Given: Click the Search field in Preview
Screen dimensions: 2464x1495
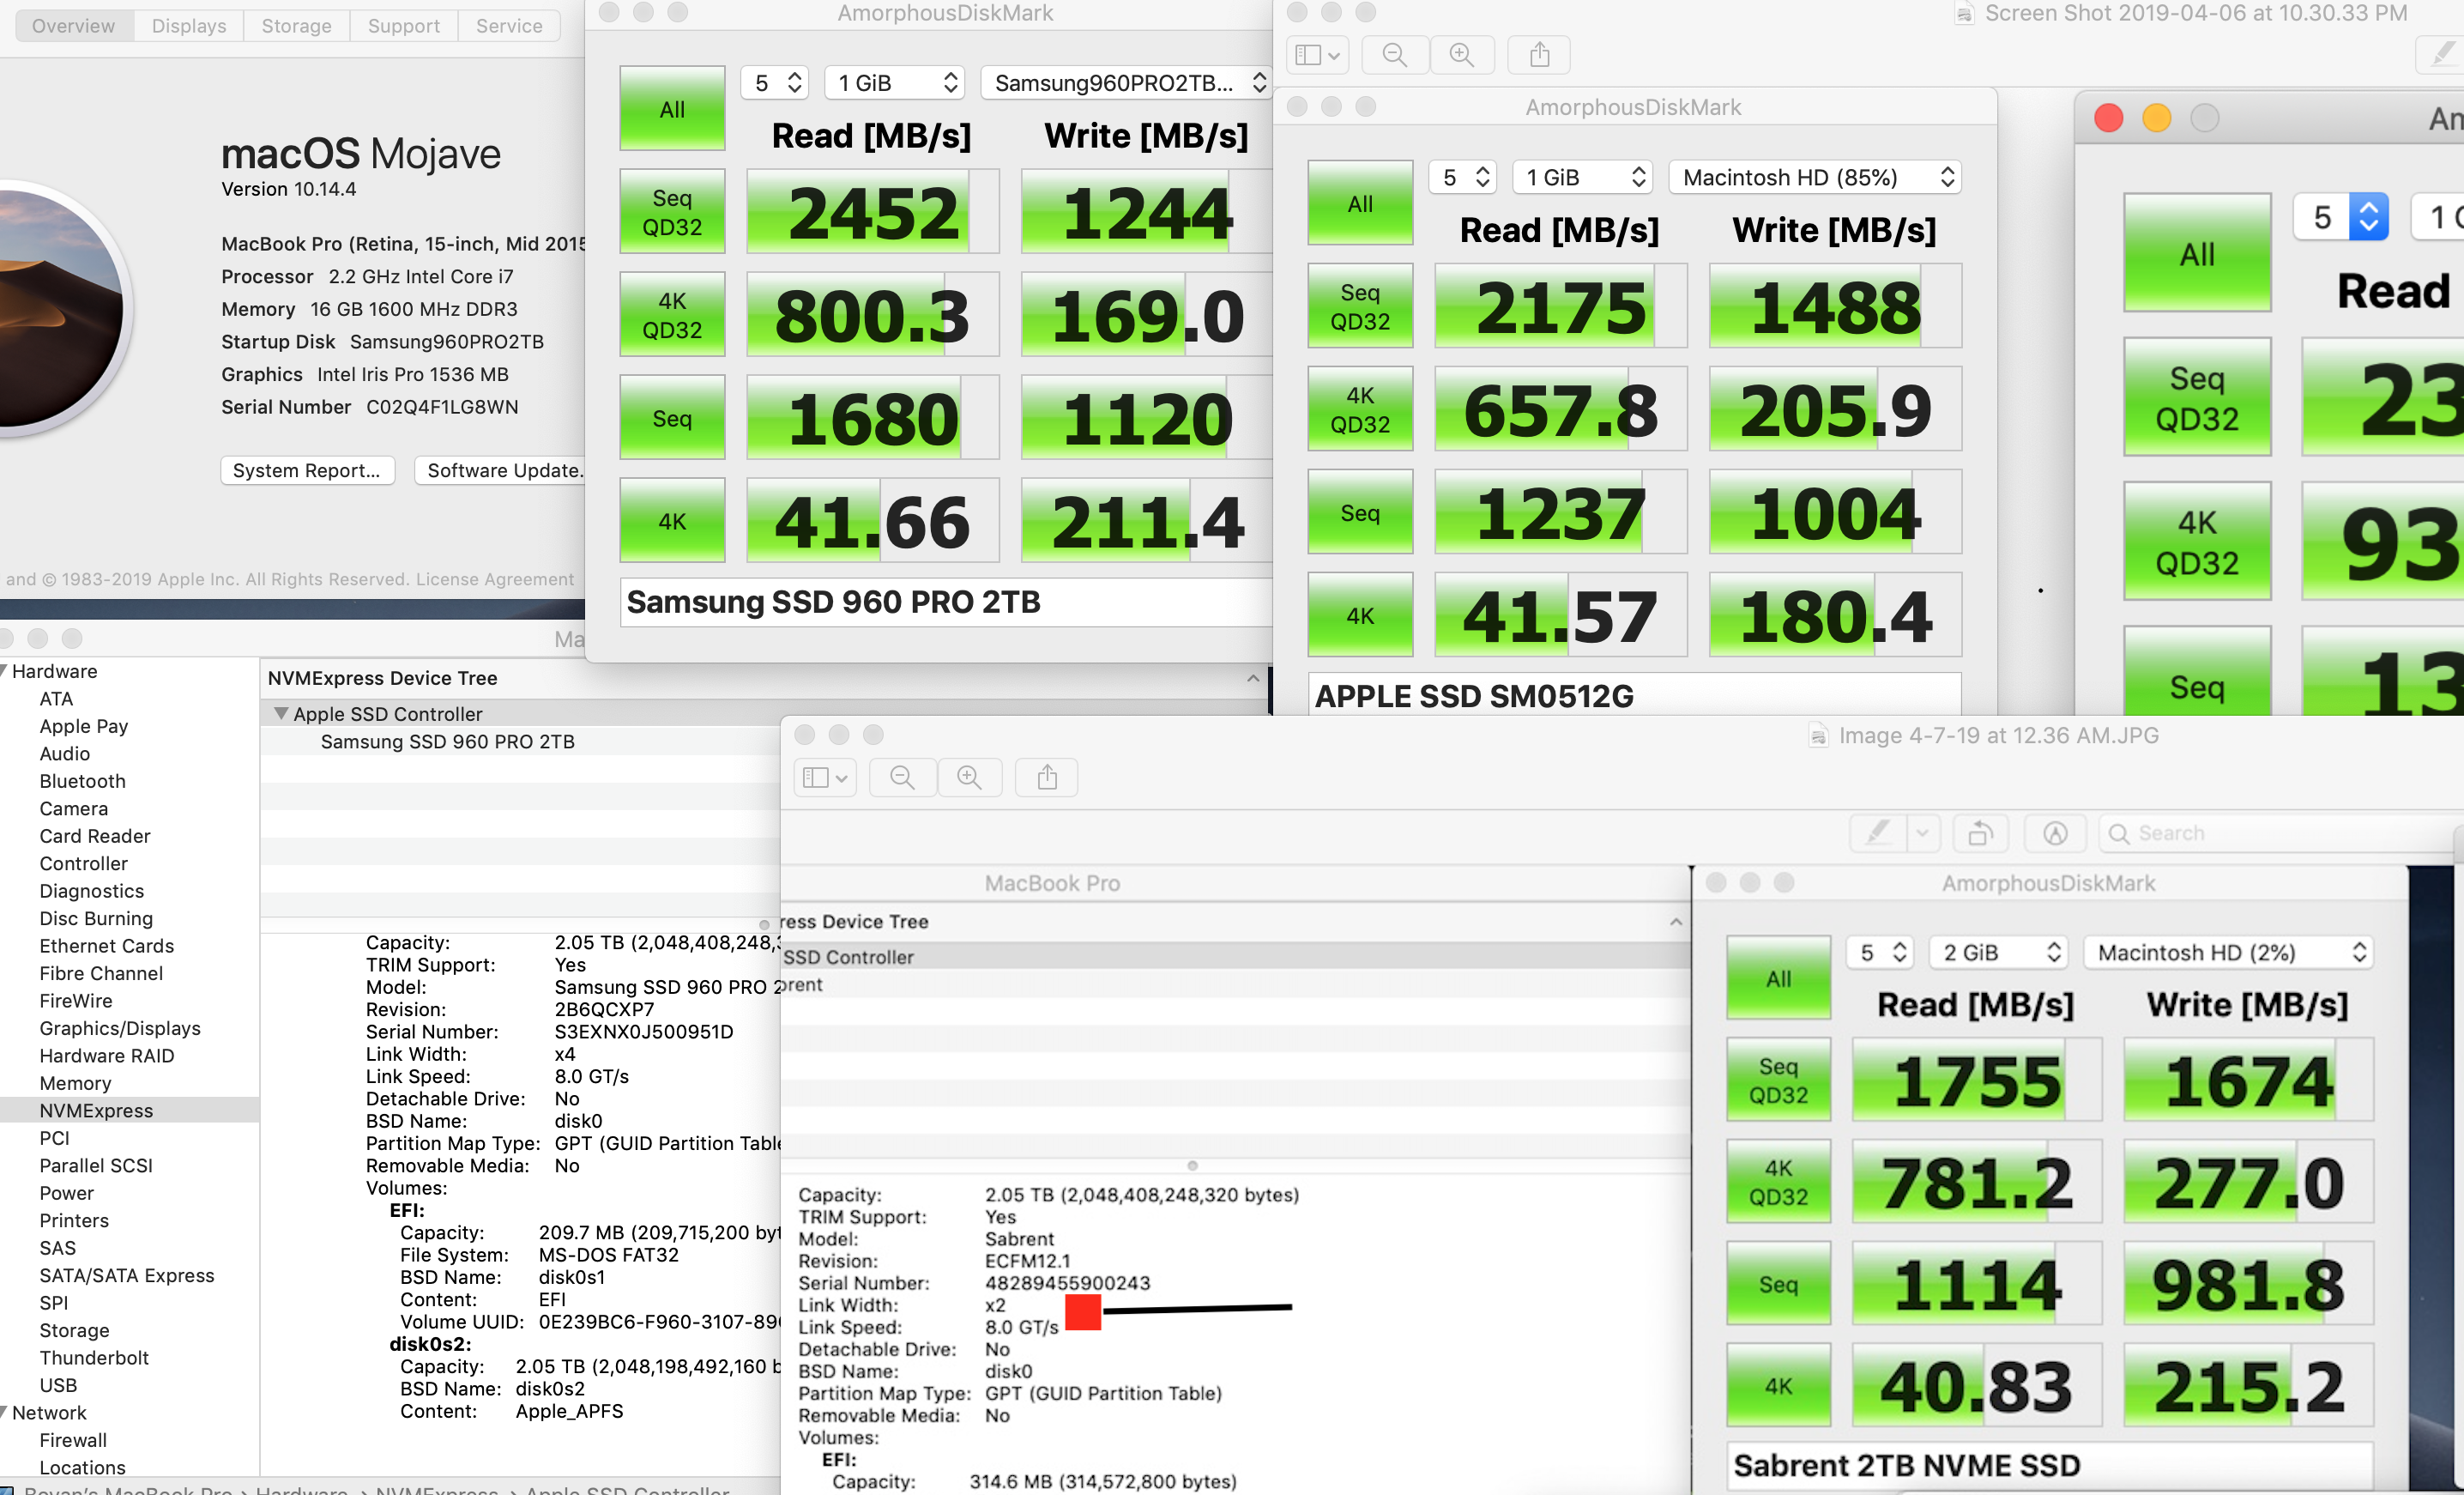Looking at the screenshot, I should coord(2279,832).
